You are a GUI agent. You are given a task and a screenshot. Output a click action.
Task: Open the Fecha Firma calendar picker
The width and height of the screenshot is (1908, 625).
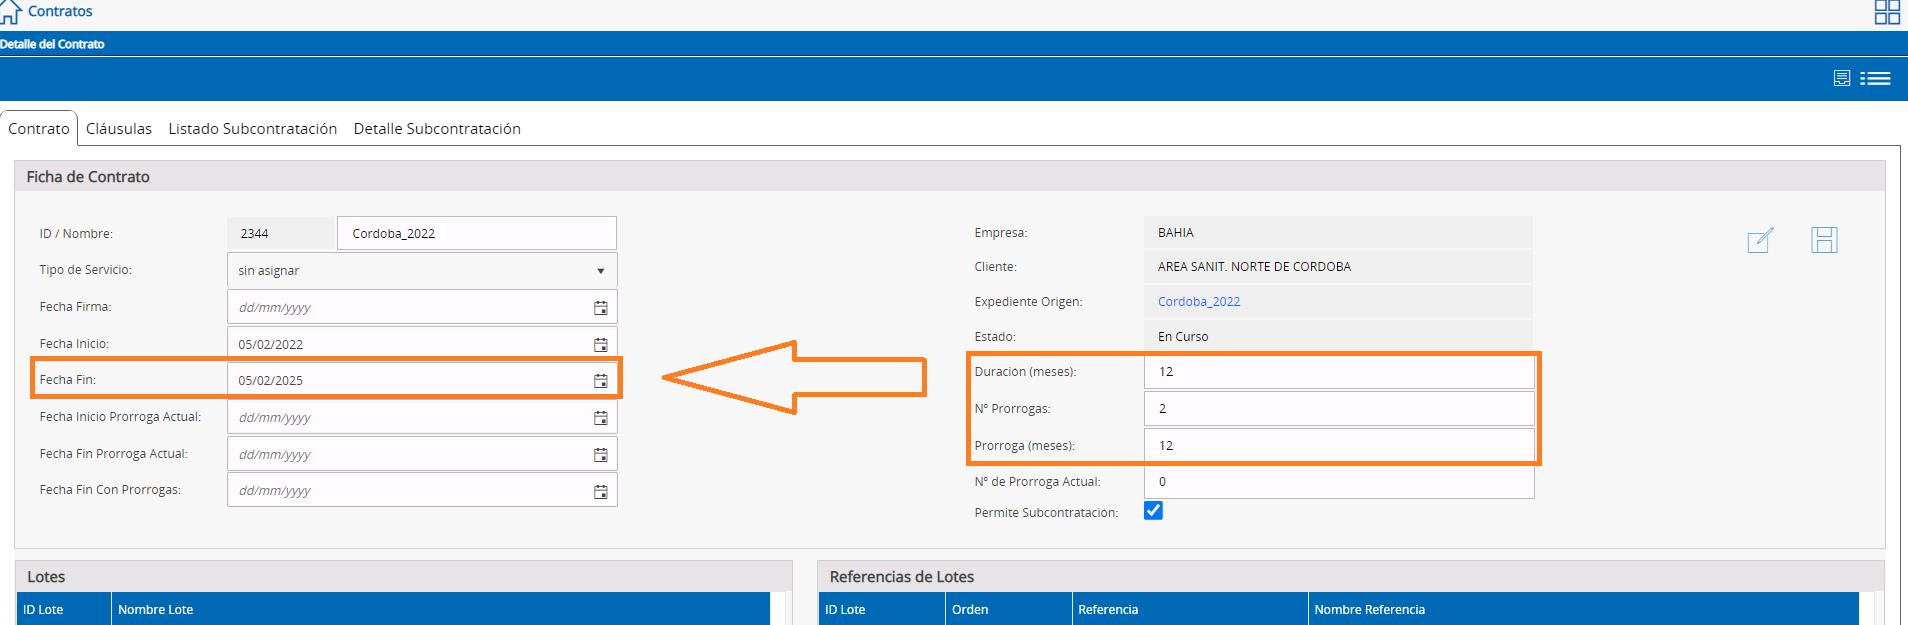601,308
